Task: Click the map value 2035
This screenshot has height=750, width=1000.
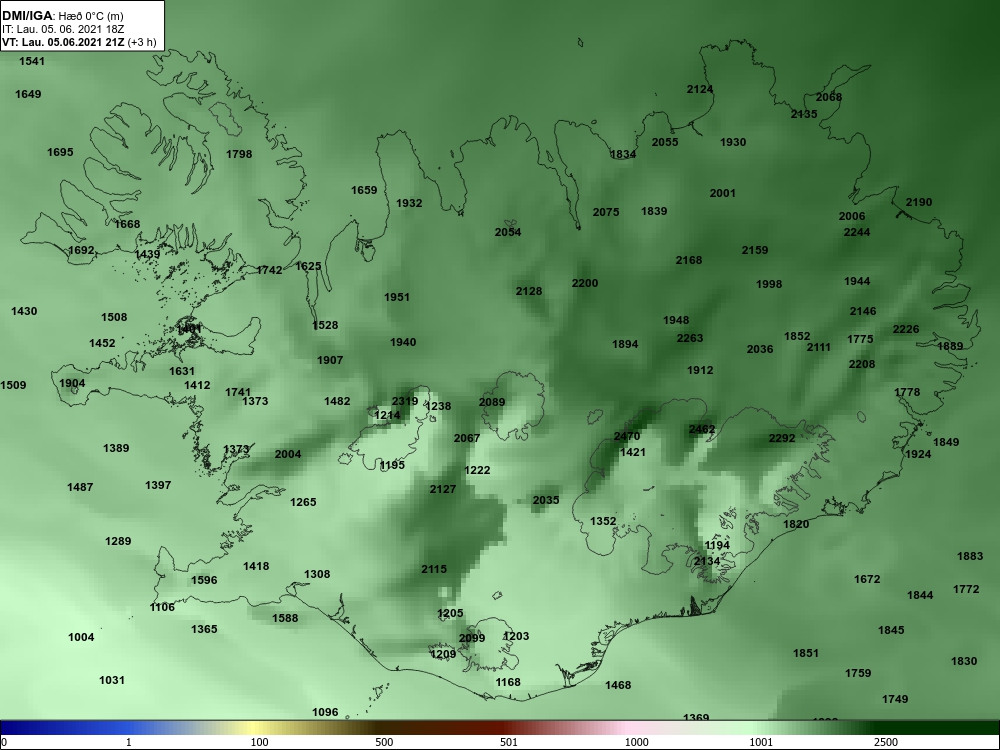Action: 546,500
